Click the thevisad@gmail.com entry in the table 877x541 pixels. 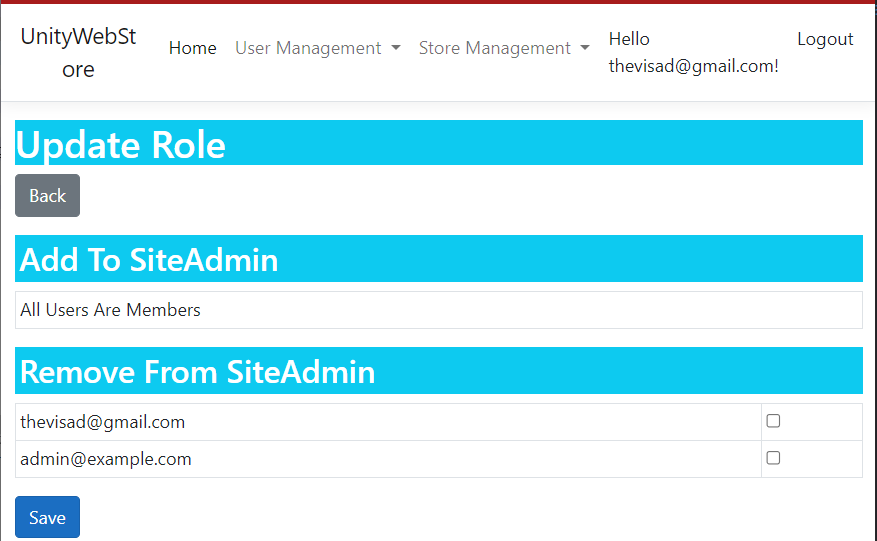(x=102, y=422)
